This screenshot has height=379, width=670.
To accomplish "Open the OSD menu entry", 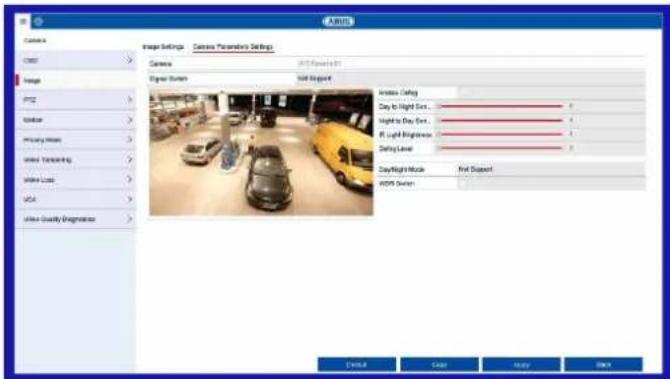I will pyautogui.click(x=76, y=60).
